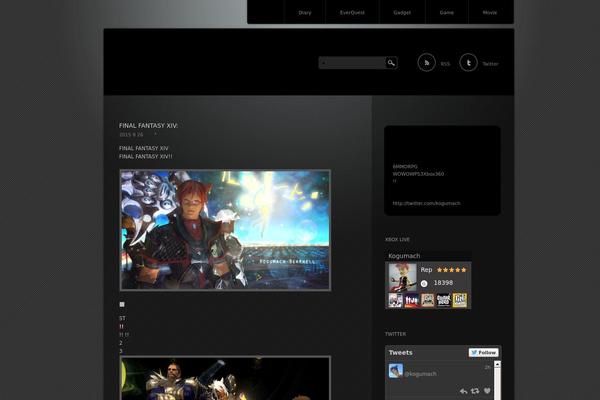Image resolution: width=600 pixels, height=400 pixels.
Task: Click the gamerscore value 18398
Action: coord(443,283)
